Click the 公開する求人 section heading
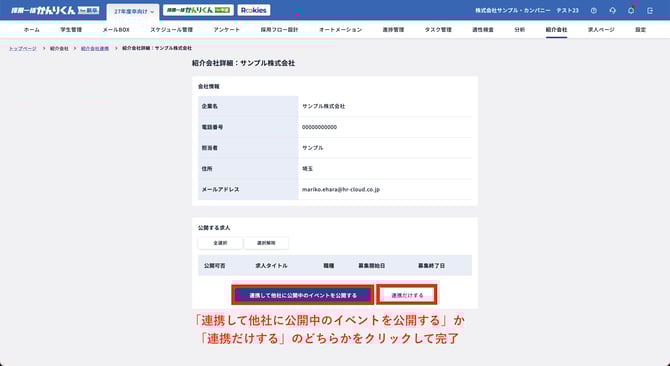The height and width of the screenshot is (366, 670). pyautogui.click(x=214, y=228)
